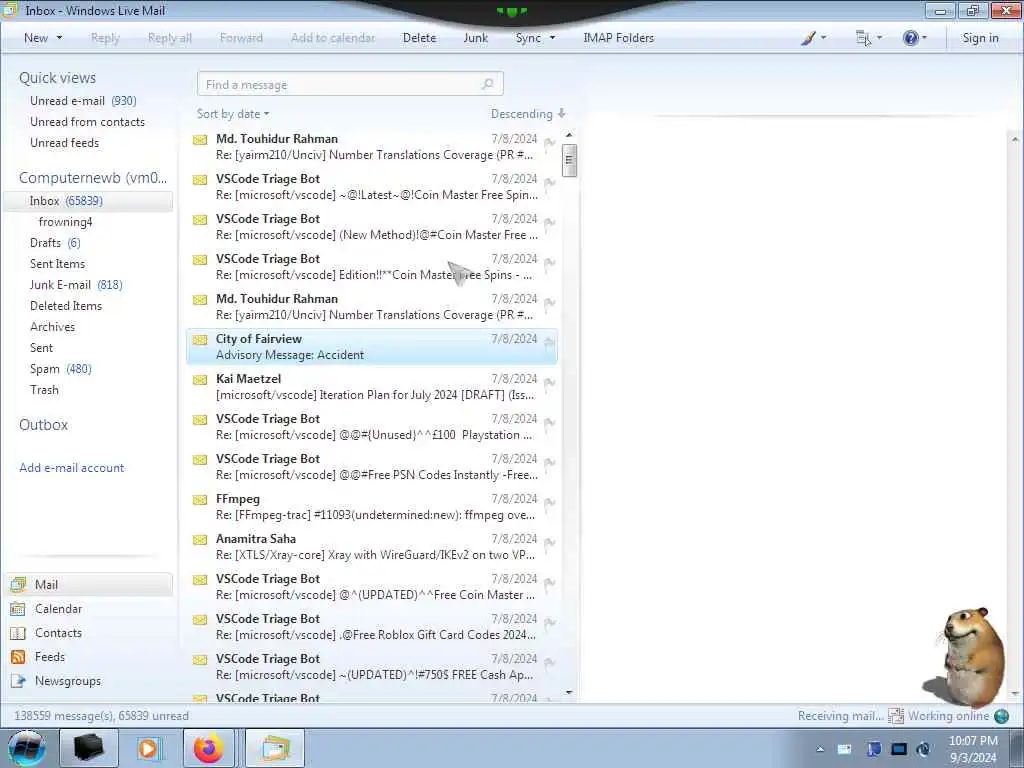Viewport: 1024px width, 768px height.
Task: Open Unread feeds quick view
Action: (x=65, y=142)
